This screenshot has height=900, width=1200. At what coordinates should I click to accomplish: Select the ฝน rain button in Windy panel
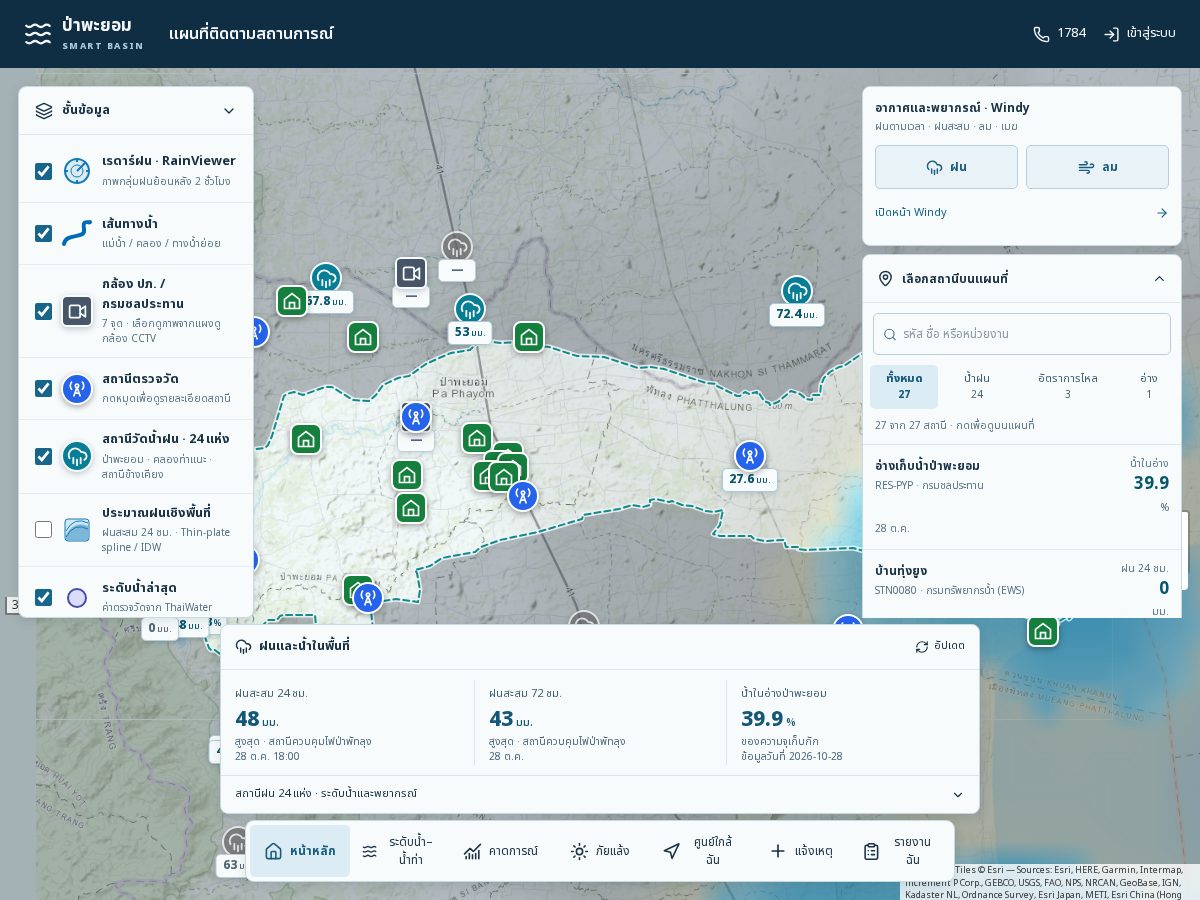click(x=946, y=167)
